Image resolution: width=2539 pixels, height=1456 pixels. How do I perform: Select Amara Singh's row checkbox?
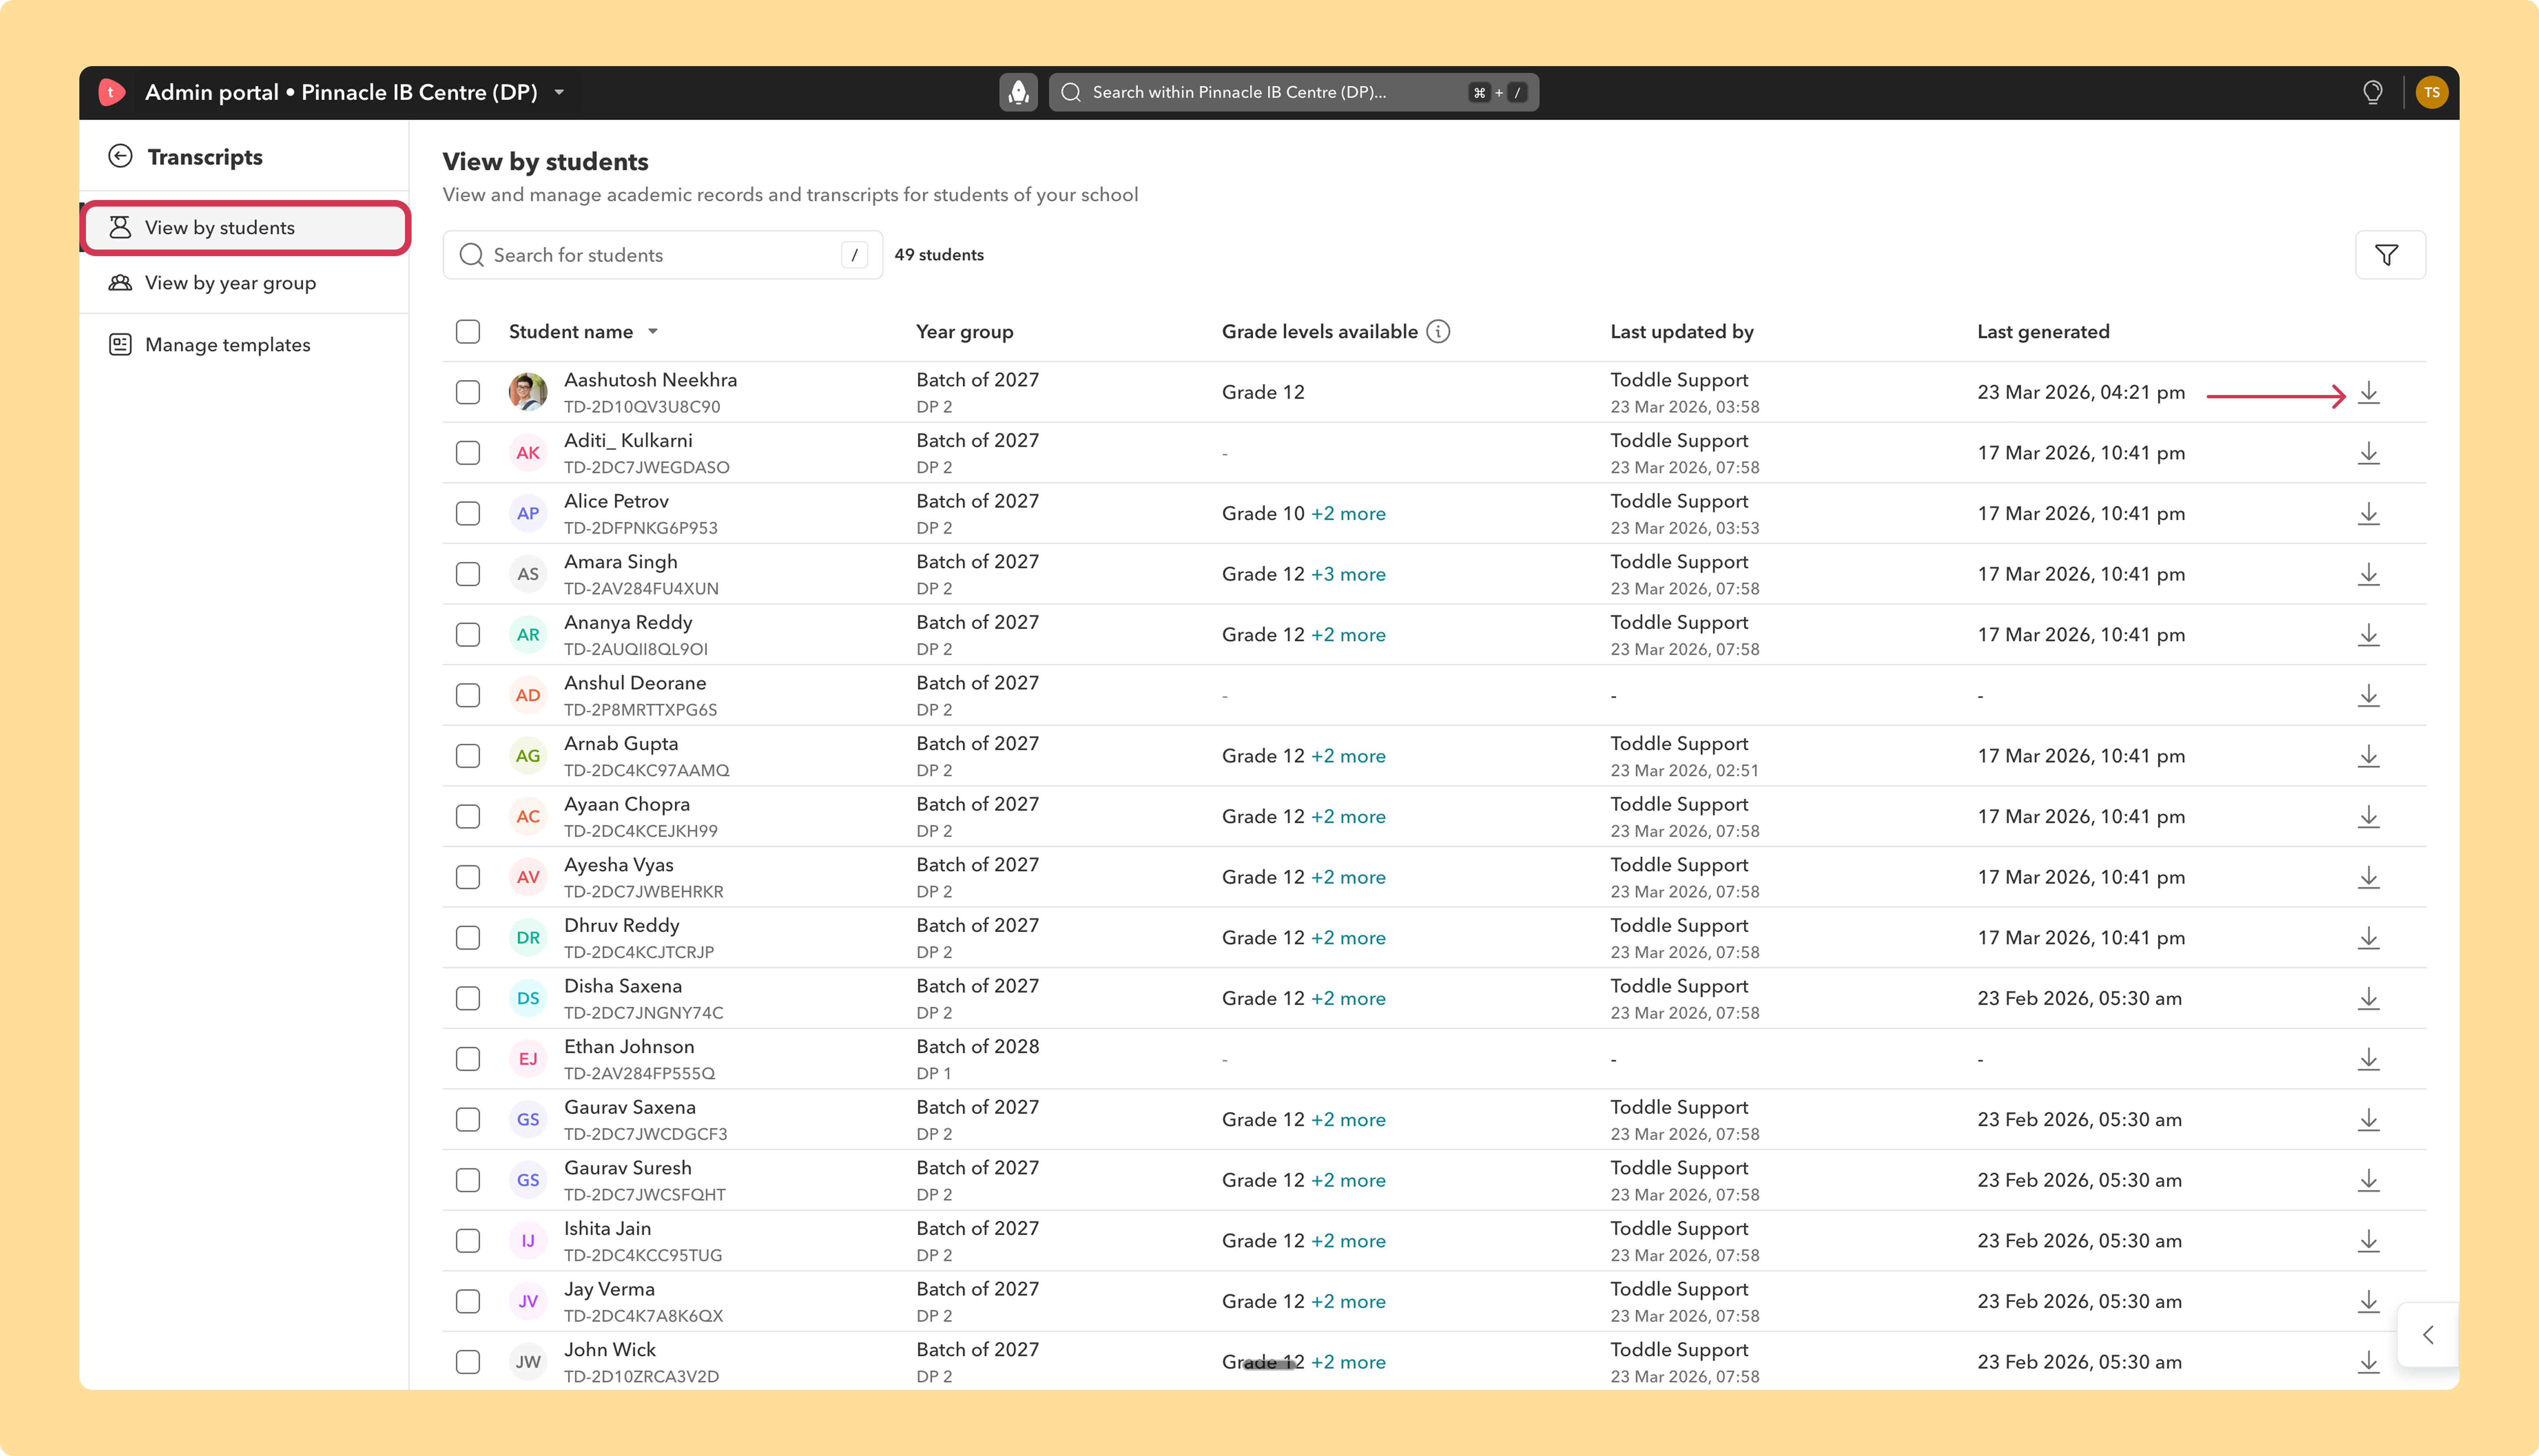coord(467,574)
